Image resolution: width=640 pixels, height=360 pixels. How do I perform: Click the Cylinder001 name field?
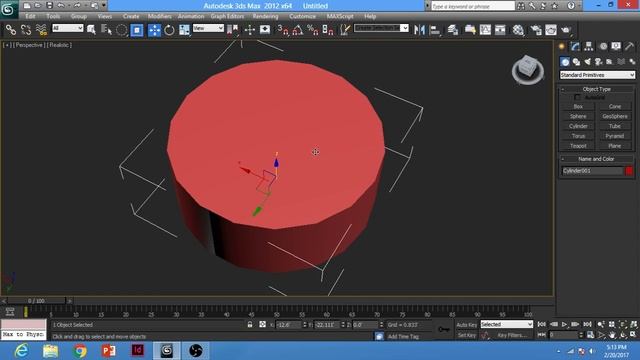[x=592, y=171]
